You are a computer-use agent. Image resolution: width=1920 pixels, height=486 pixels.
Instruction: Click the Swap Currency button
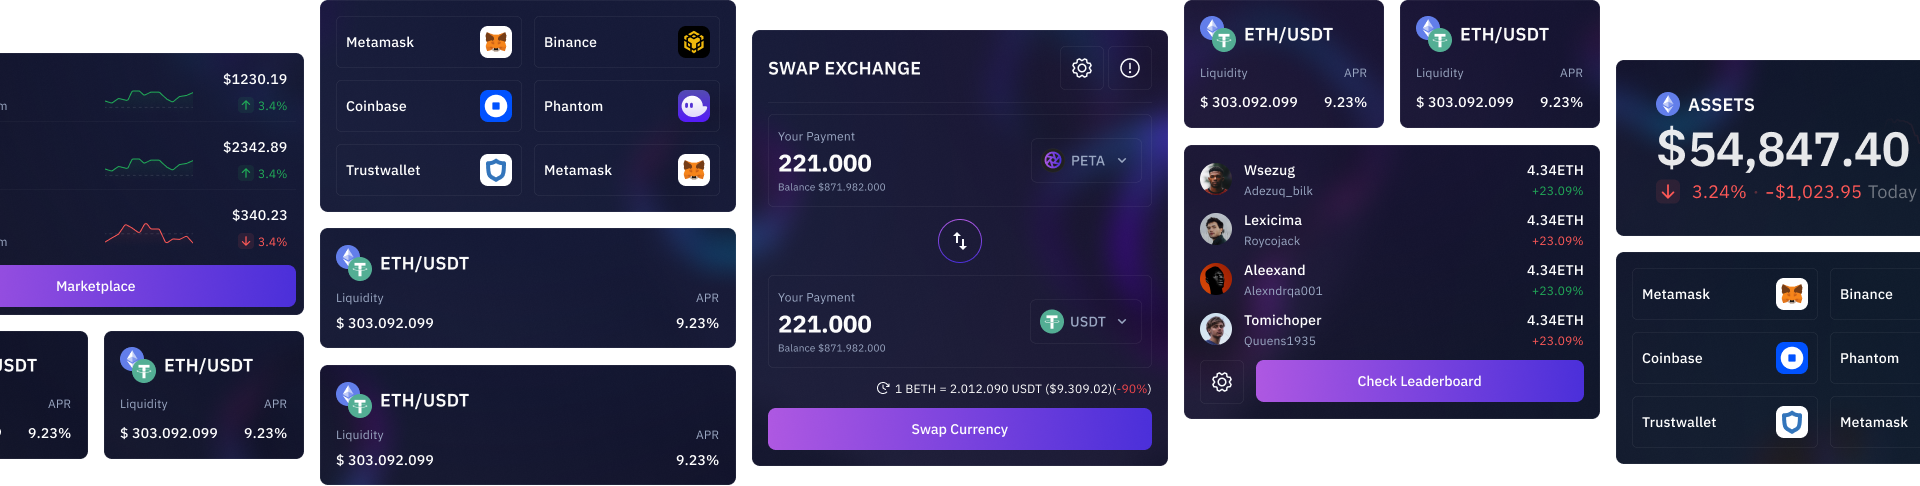point(960,429)
